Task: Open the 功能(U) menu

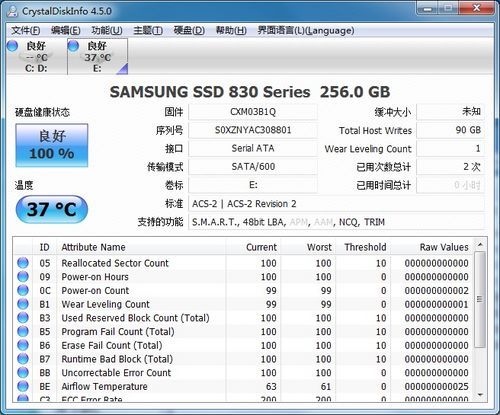Action: (107, 31)
